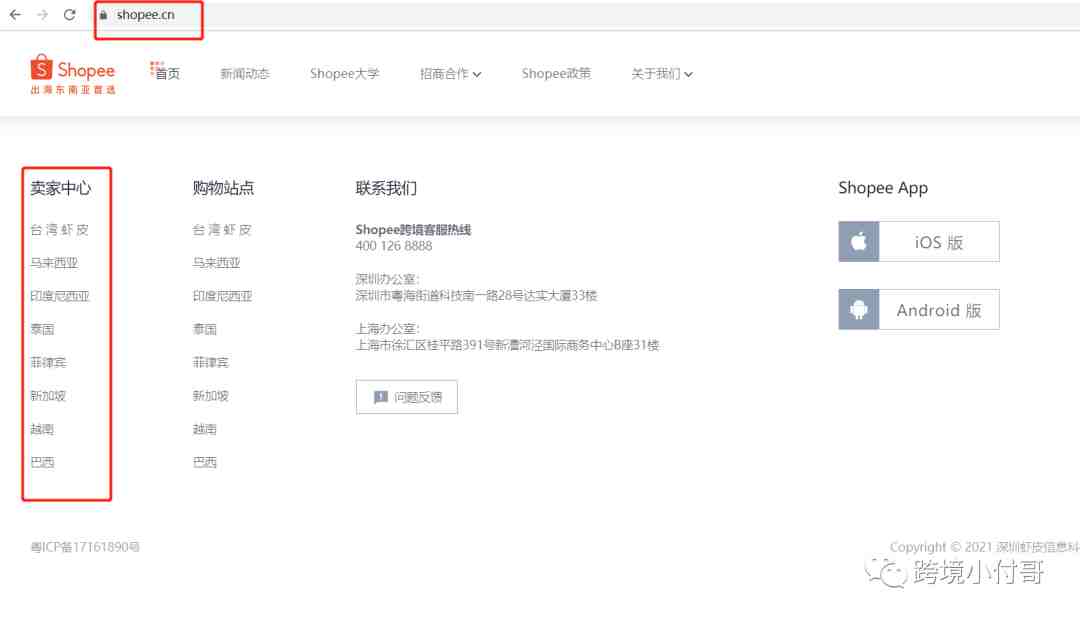The width and height of the screenshot is (1080, 620).
Task: Open 印度尼西亚 under 购物站点
Action: coord(222,296)
